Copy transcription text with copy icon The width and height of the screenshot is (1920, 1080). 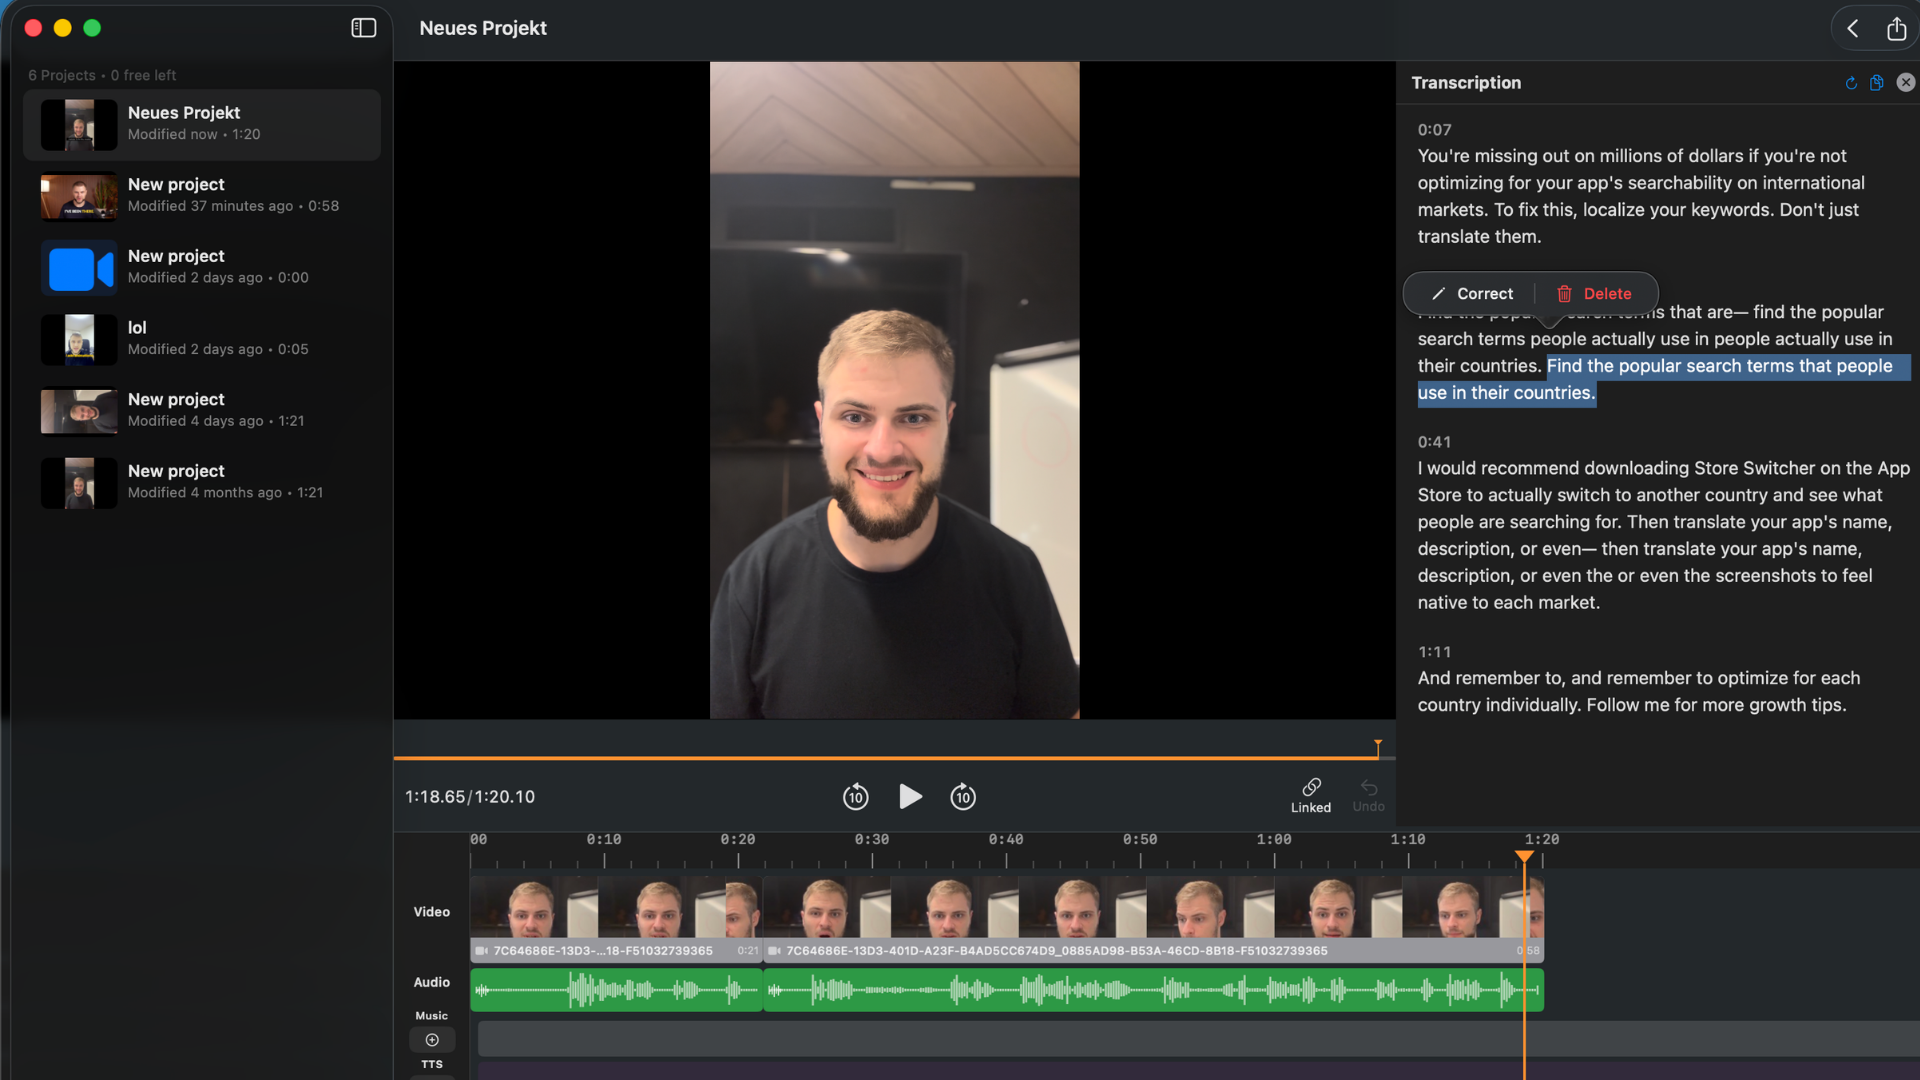(1877, 83)
